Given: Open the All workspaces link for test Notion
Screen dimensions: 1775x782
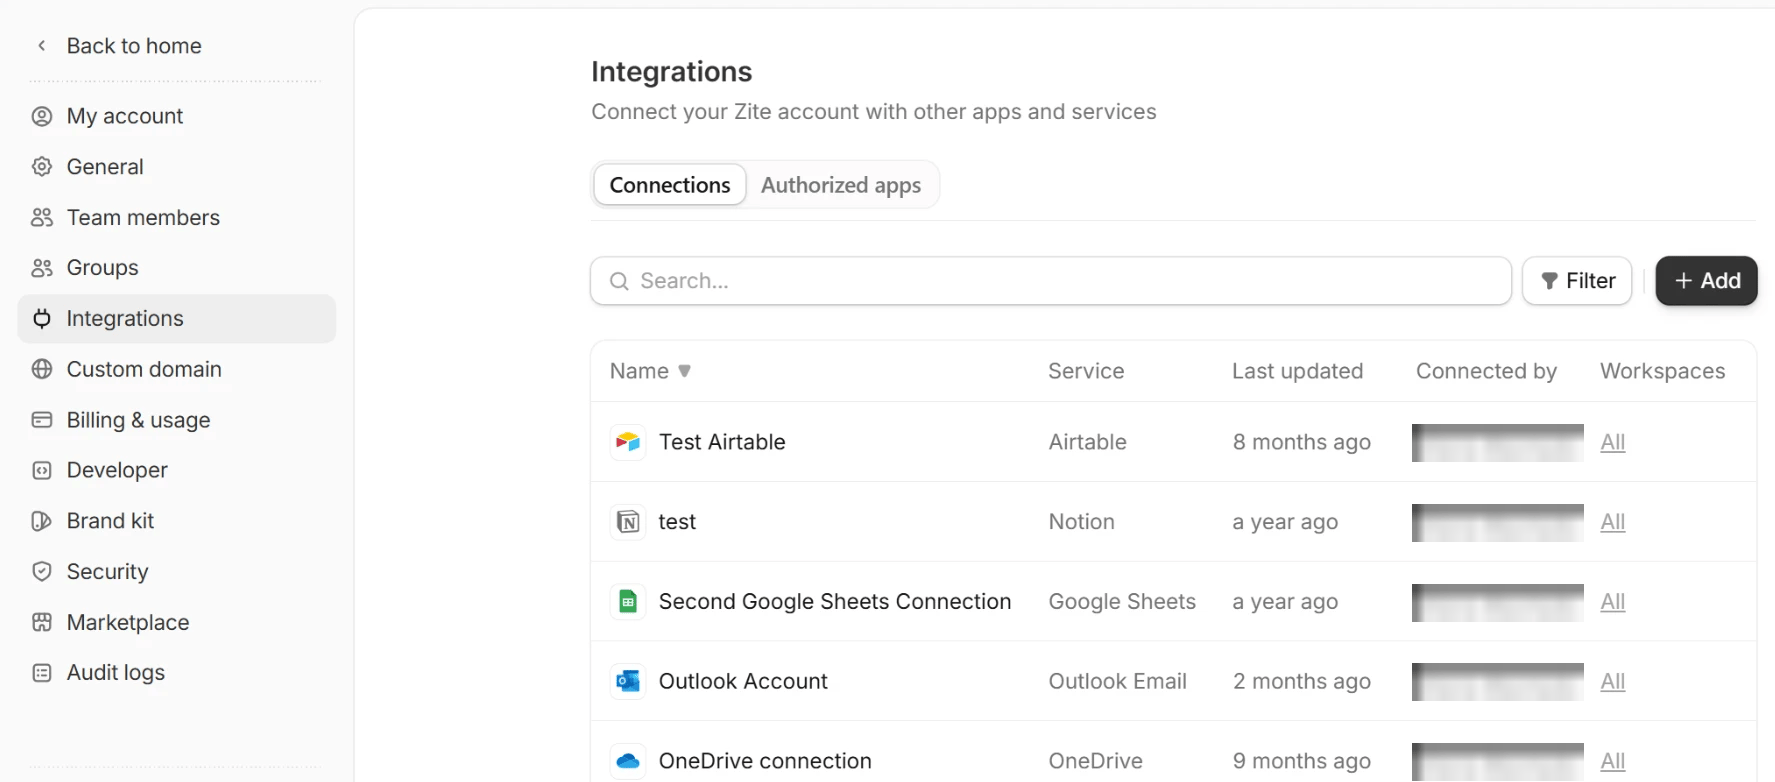Looking at the screenshot, I should 1613,522.
